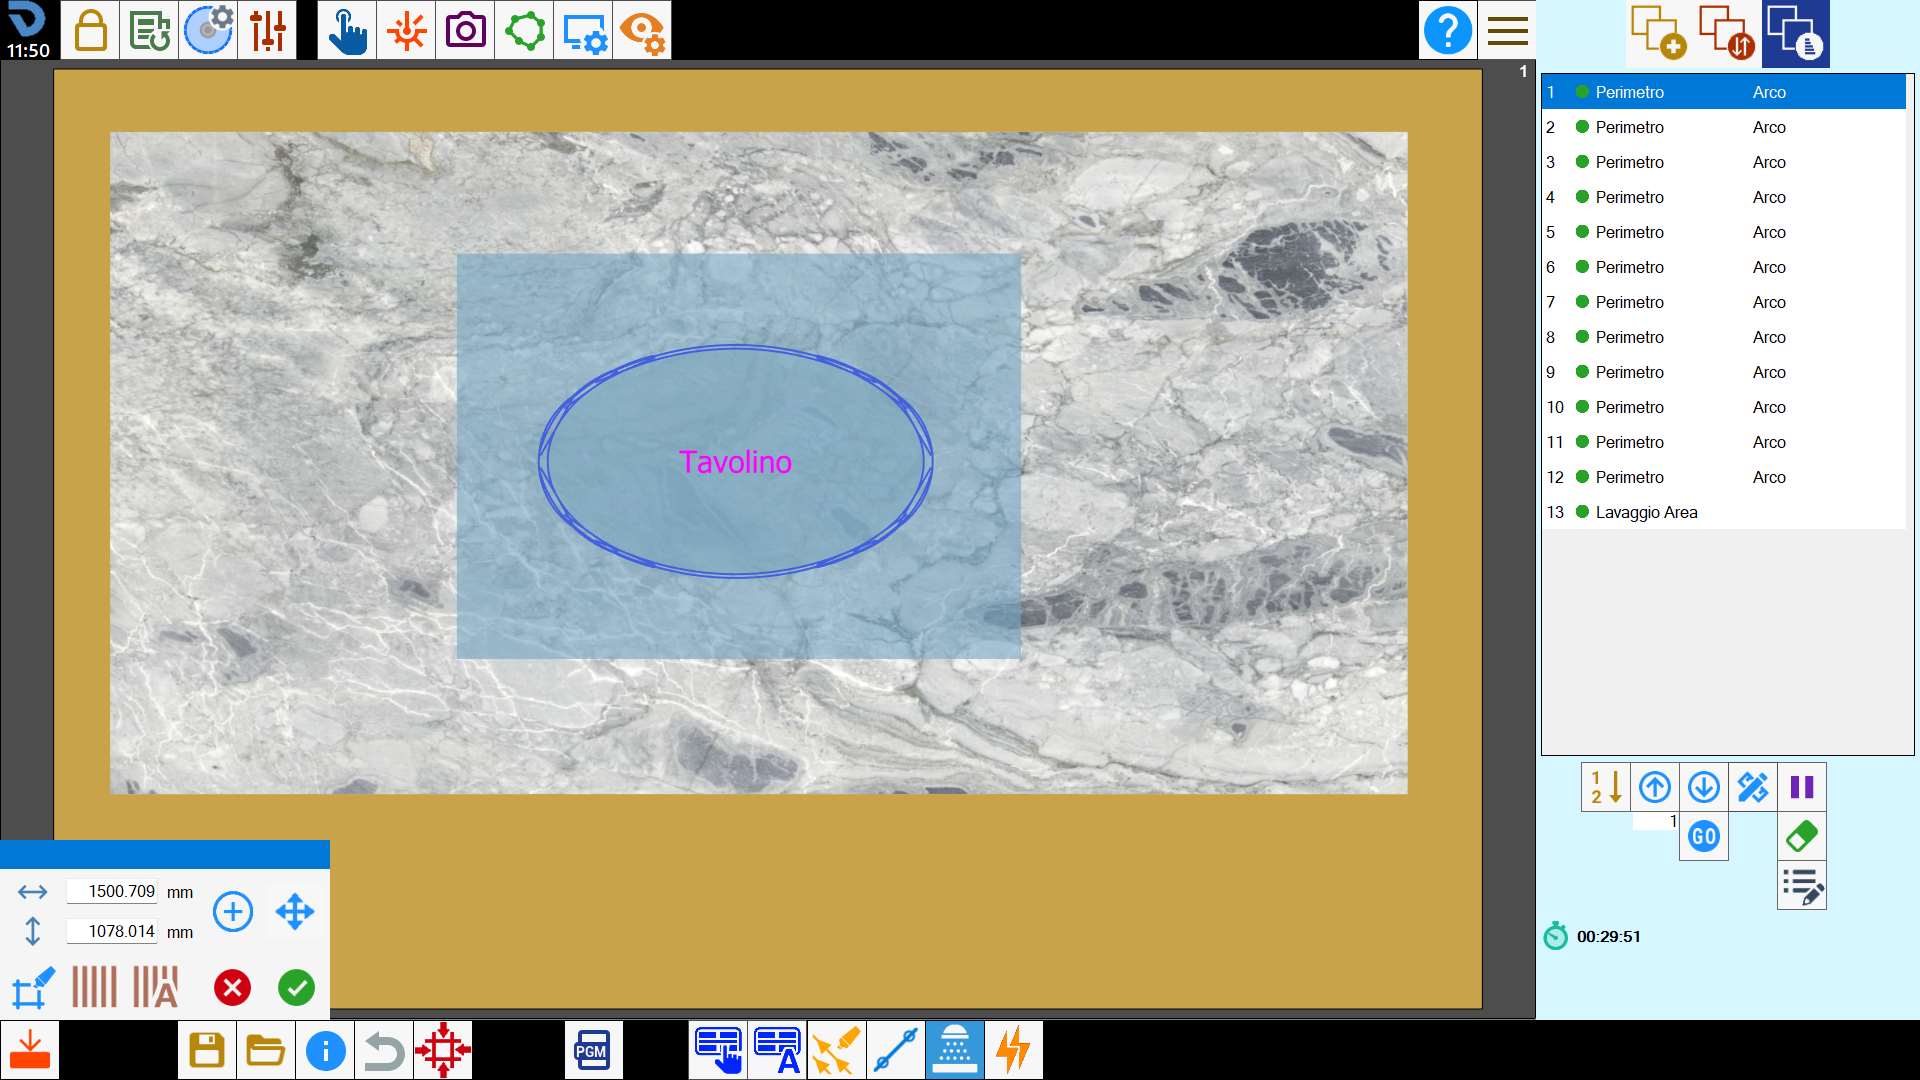Viewport: 1920px width, 1080px height.
Task: Select Perimetro Arco row 5
Action: (x=1723, y=232)
